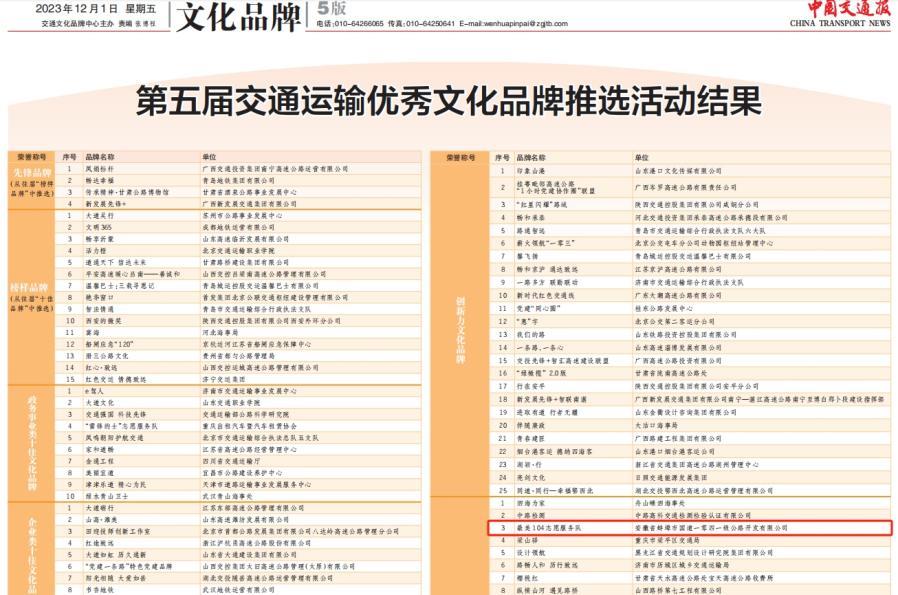Screen dimensions: 898x595
Task: Select the brand name 设计领航
Action: pyautogui.click(x=531, y=553)
